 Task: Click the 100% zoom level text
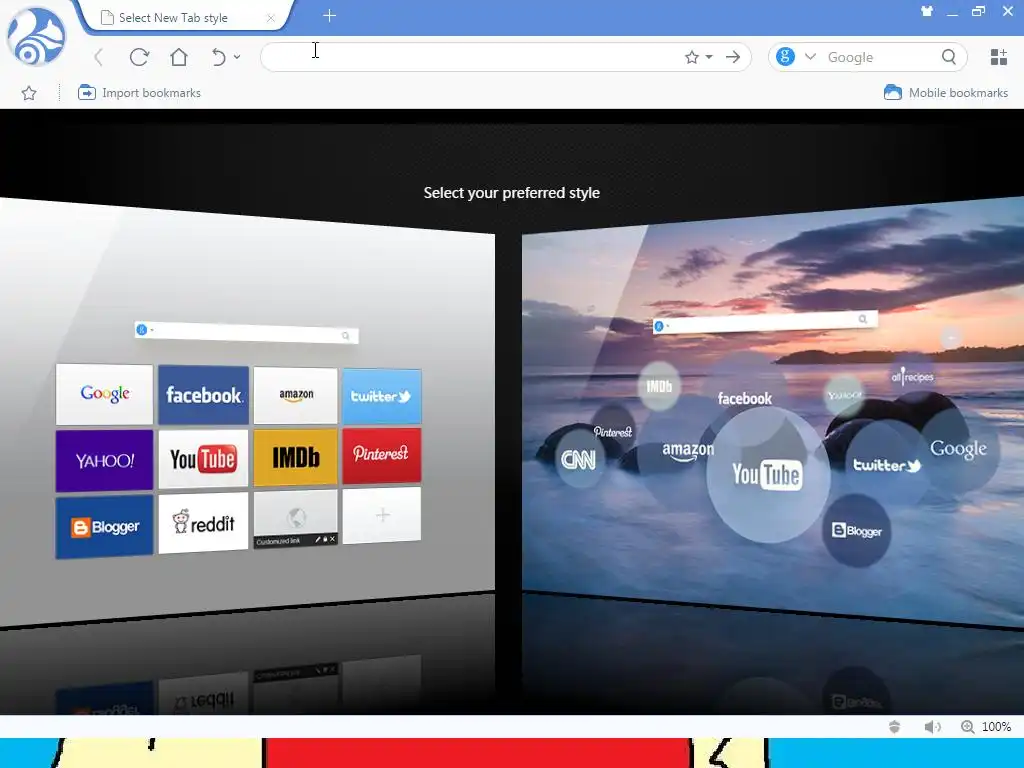[x=996, y=727]
